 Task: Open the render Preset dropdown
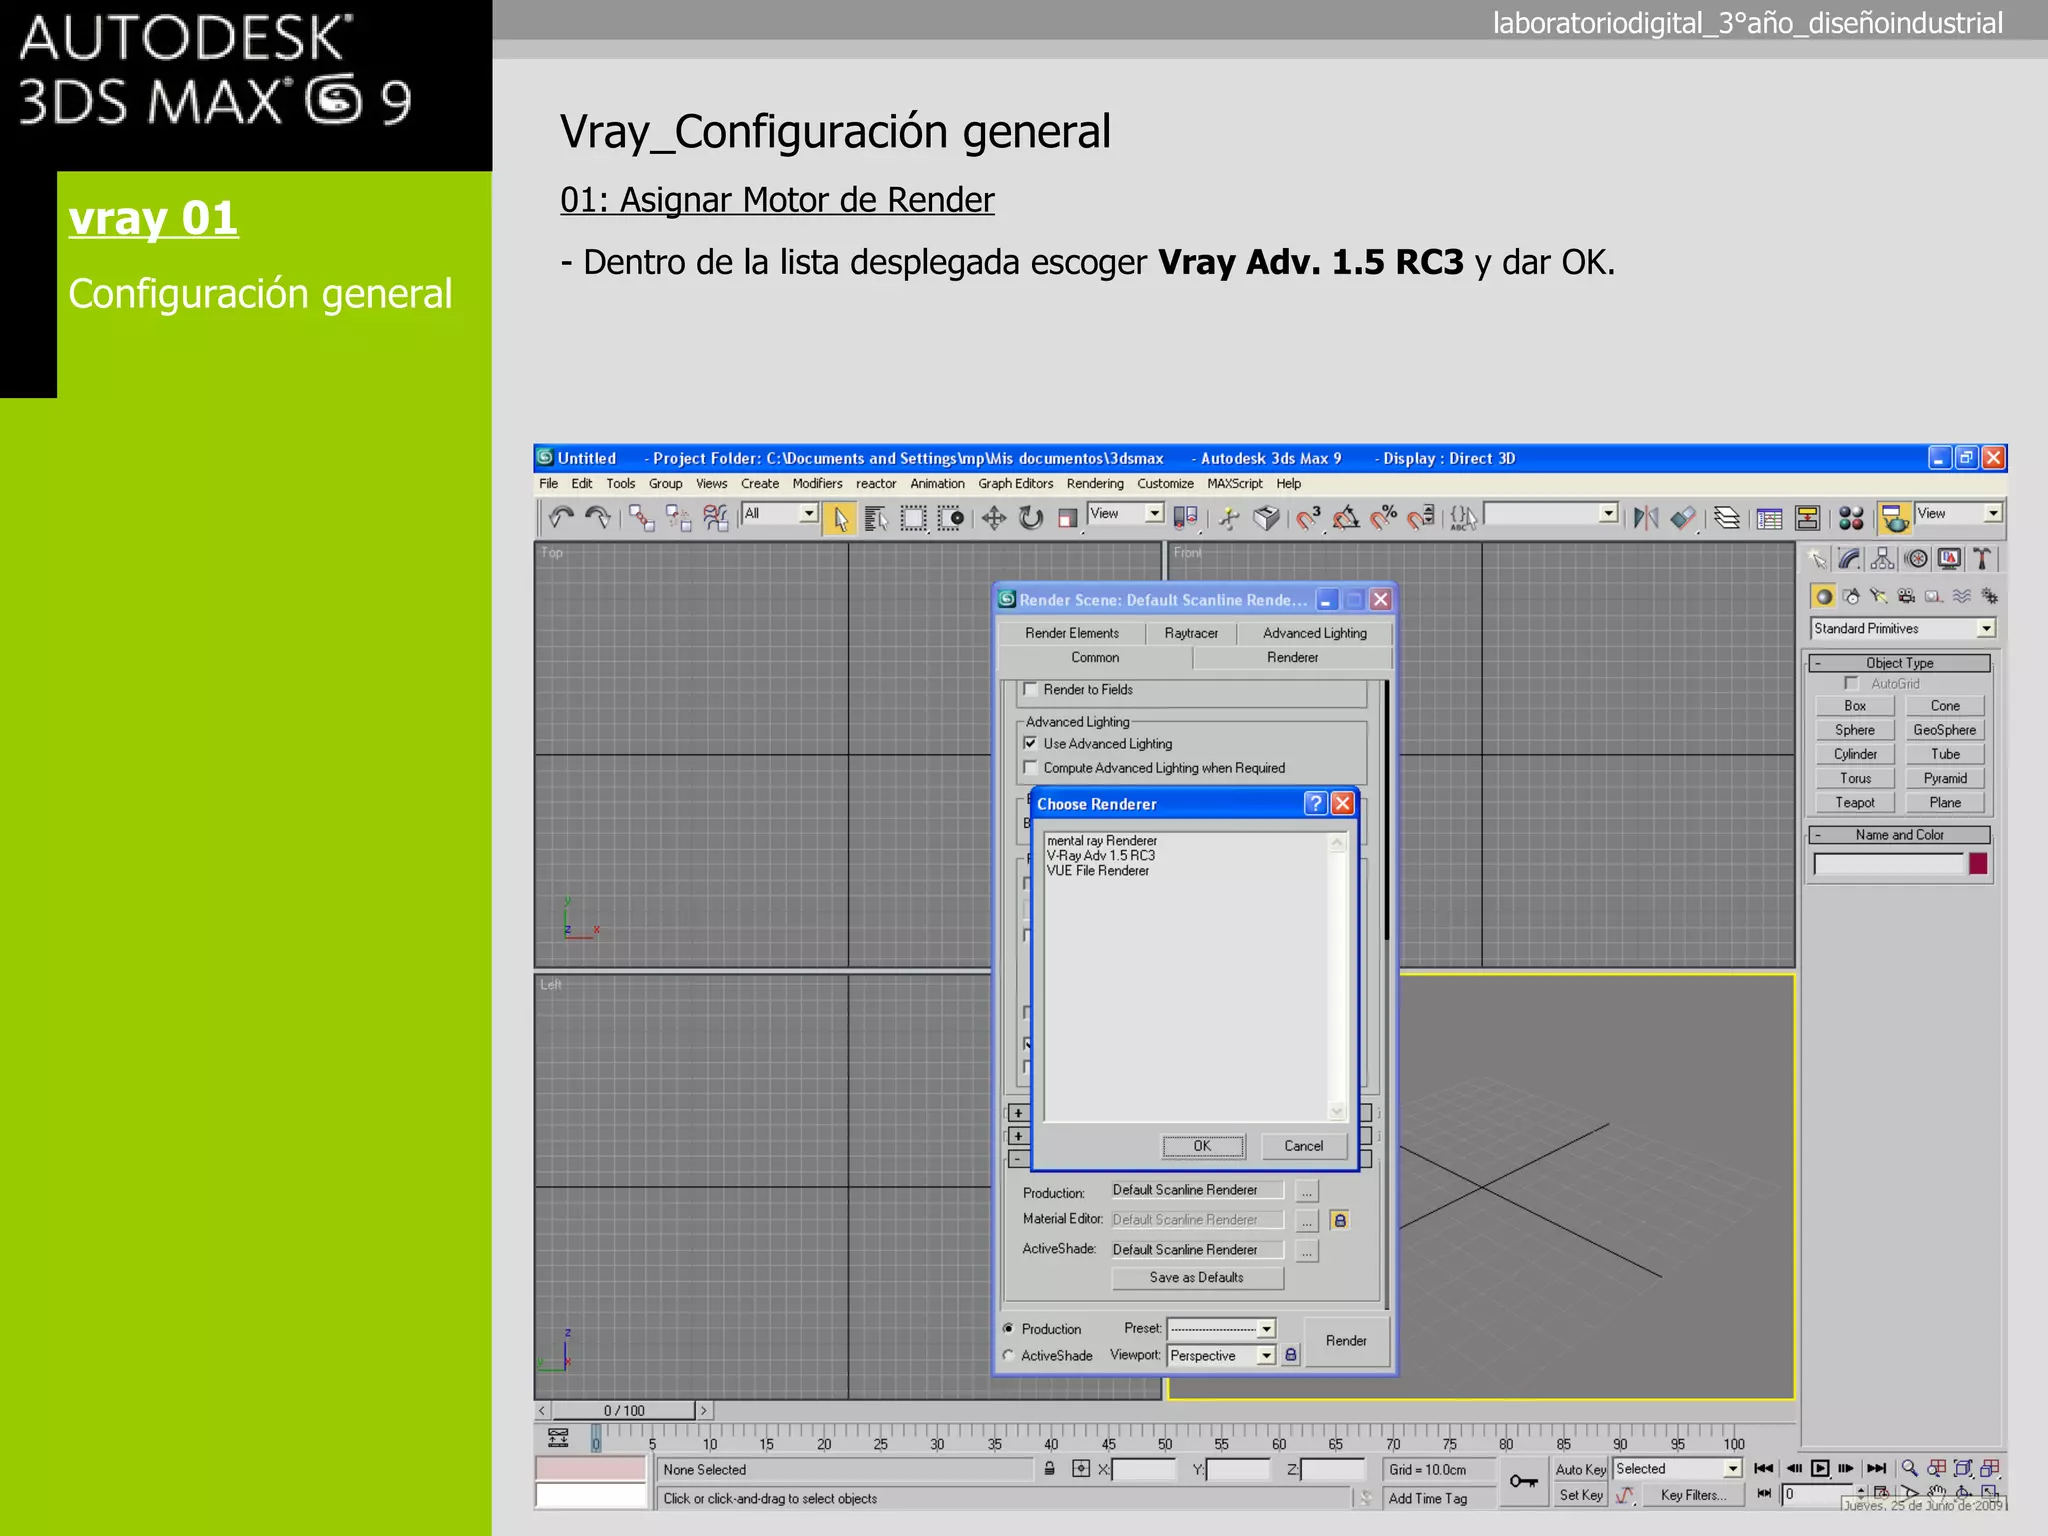pyautogui.click(x=1221, y=1328)
